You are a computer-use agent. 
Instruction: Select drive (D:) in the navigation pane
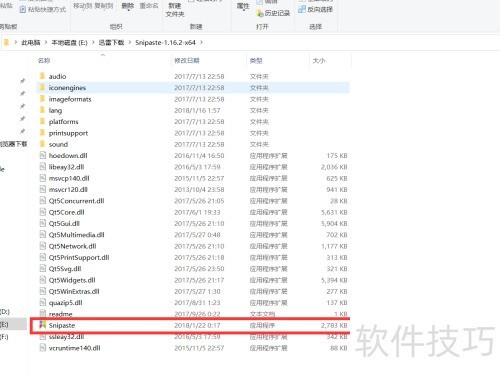coord(5,312)
